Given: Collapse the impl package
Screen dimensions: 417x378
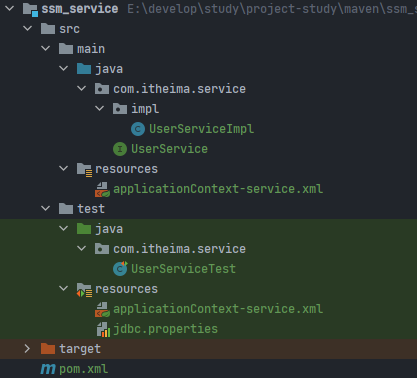Looking at the screenshot, I should point(99,108).
